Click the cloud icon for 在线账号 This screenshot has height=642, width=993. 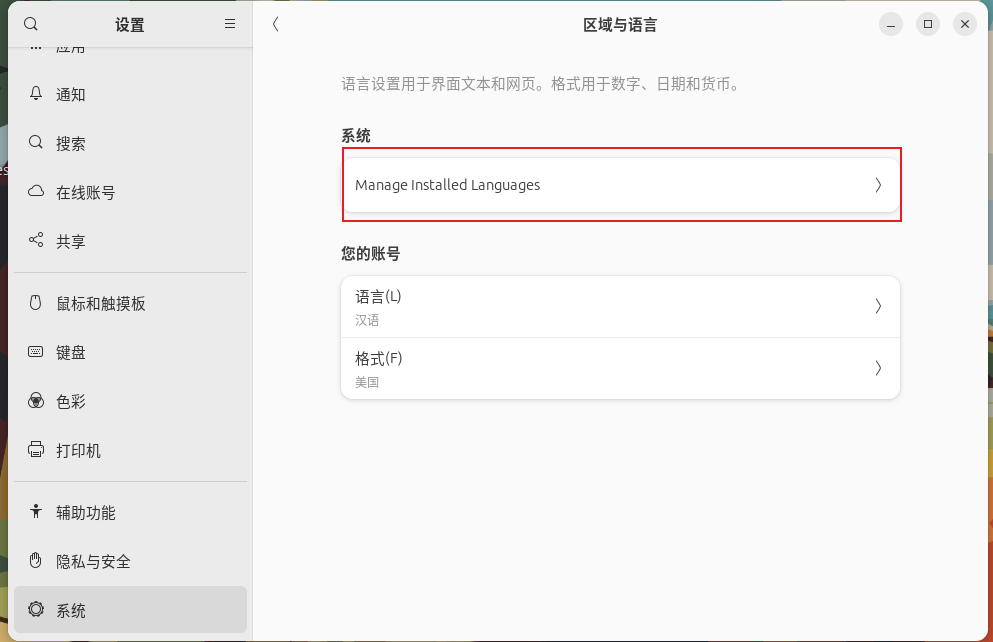tap(36, 192)
